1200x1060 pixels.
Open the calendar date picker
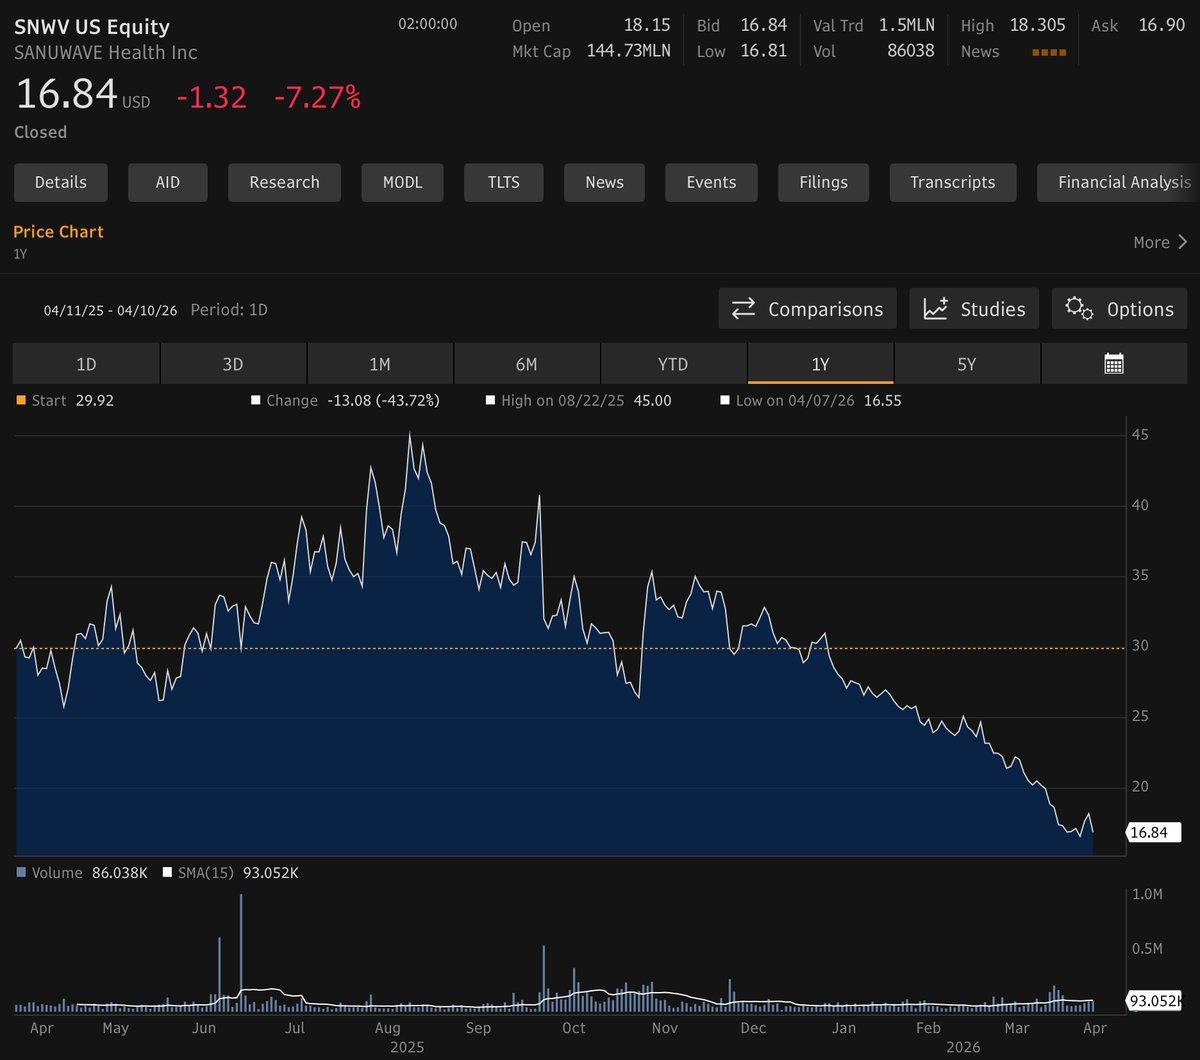1113,363
